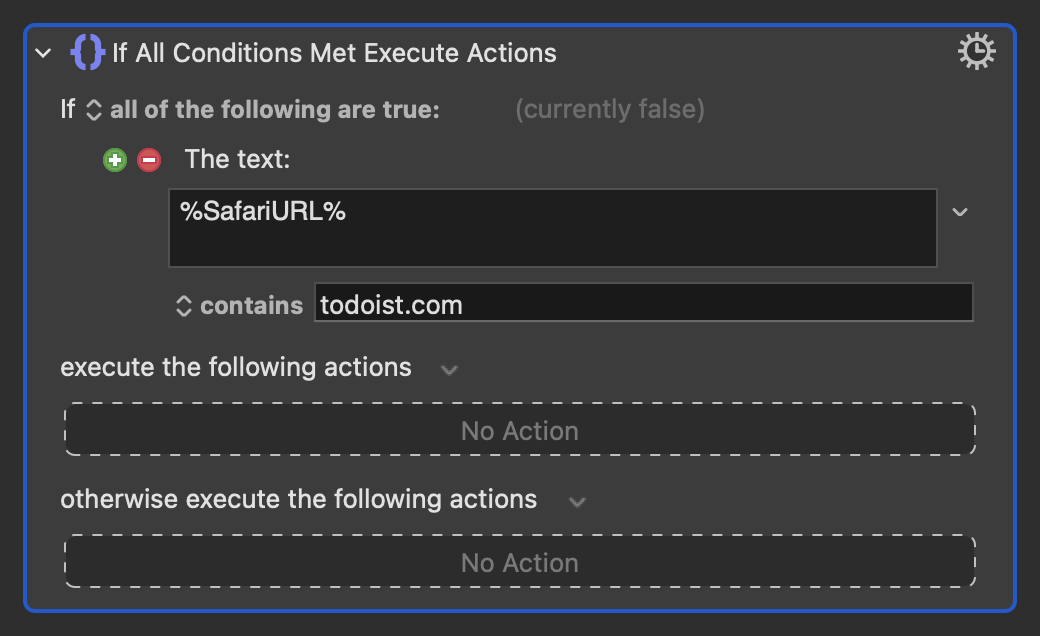Open the token dropdown beside %SafariURL% field

click(960, 212)
